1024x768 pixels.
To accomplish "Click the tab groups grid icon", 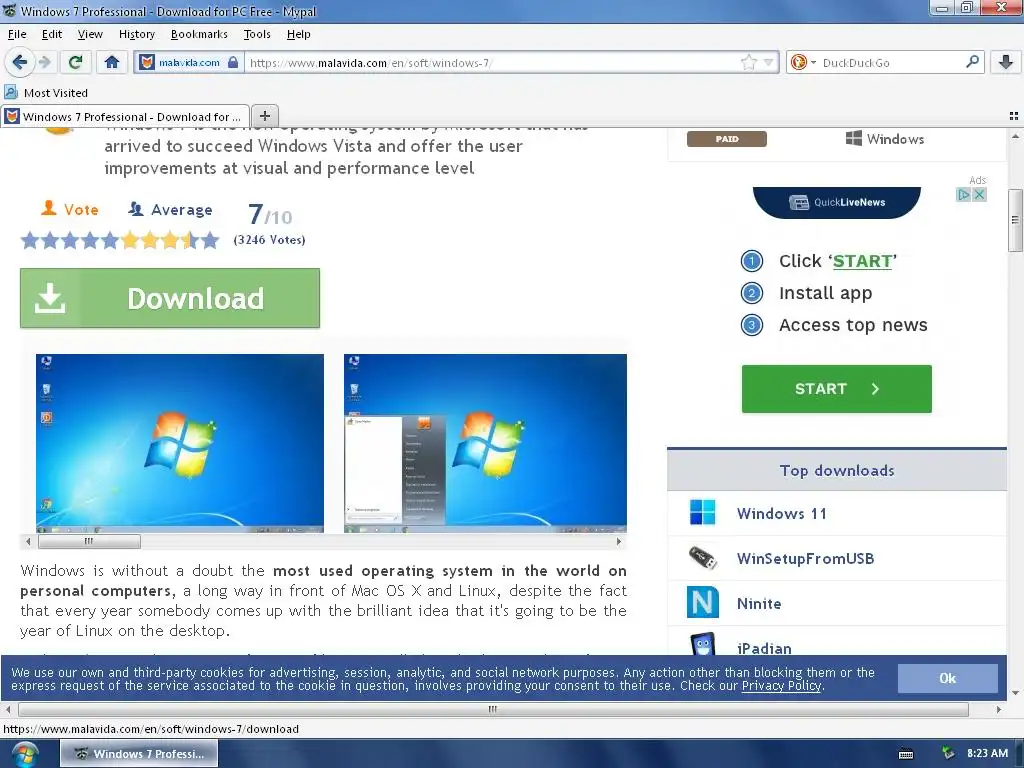I will [x=1014, y=116].
